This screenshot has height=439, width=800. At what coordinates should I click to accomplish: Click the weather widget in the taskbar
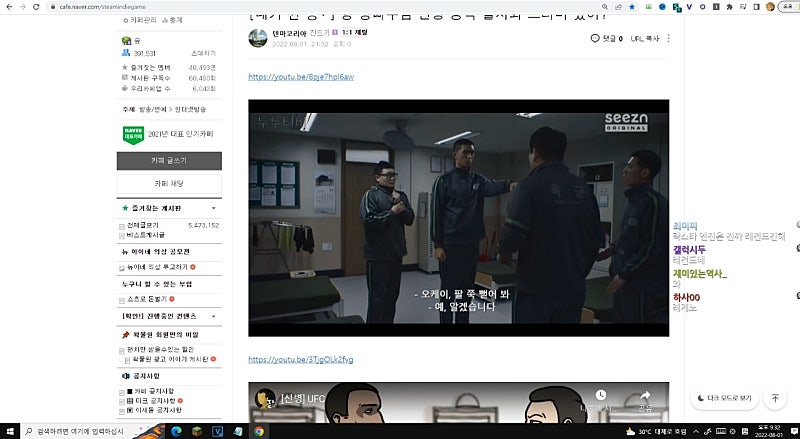tap(656, 431)
